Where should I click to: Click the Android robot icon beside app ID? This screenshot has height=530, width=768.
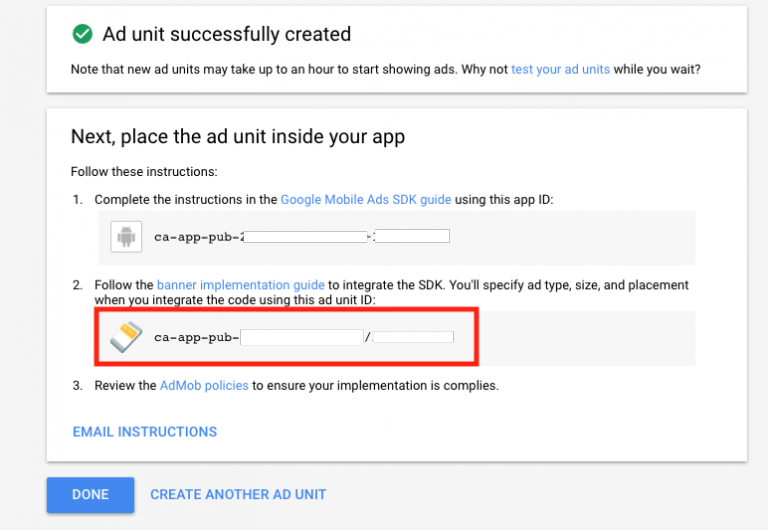126,237
